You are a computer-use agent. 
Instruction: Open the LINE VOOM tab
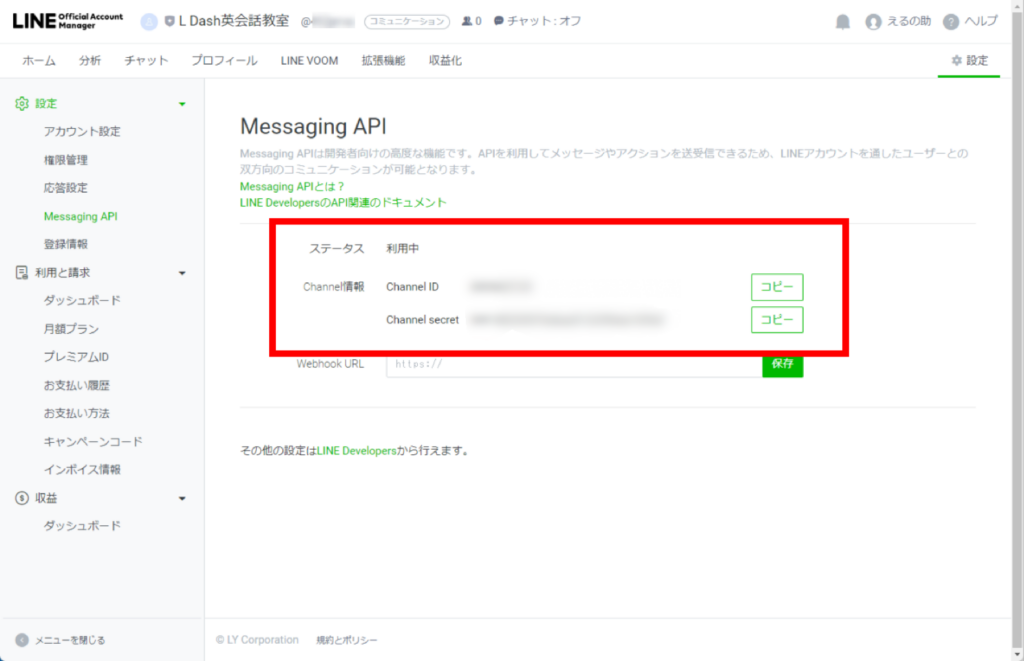(x=310, y=61)
